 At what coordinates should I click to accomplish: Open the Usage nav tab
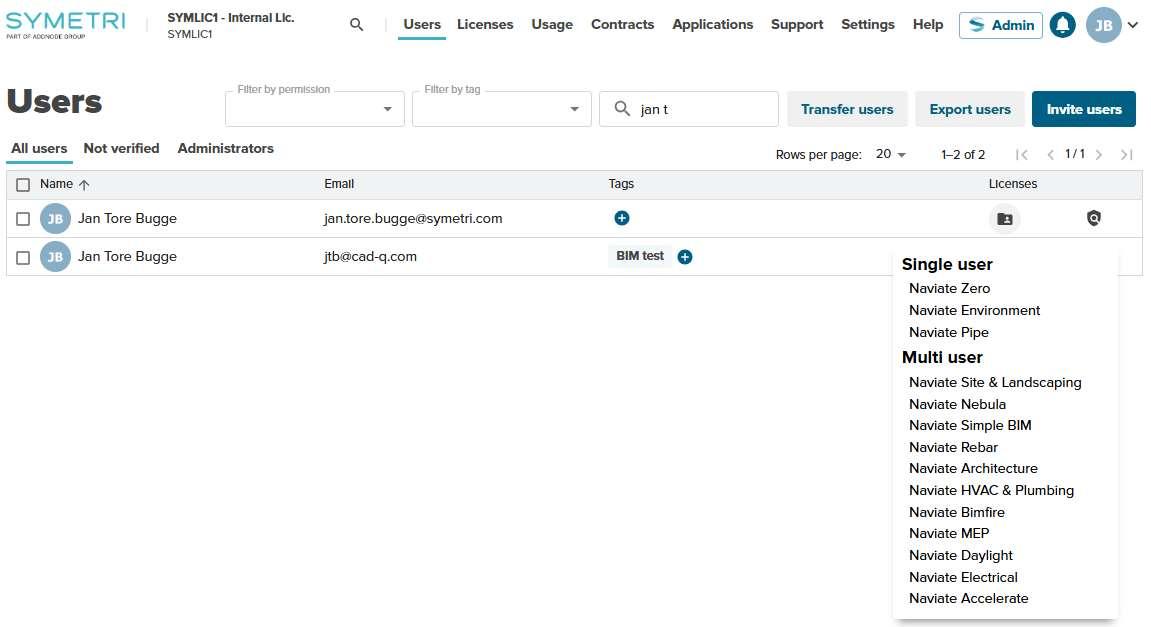pyautogui.click(x=552, y=24)
